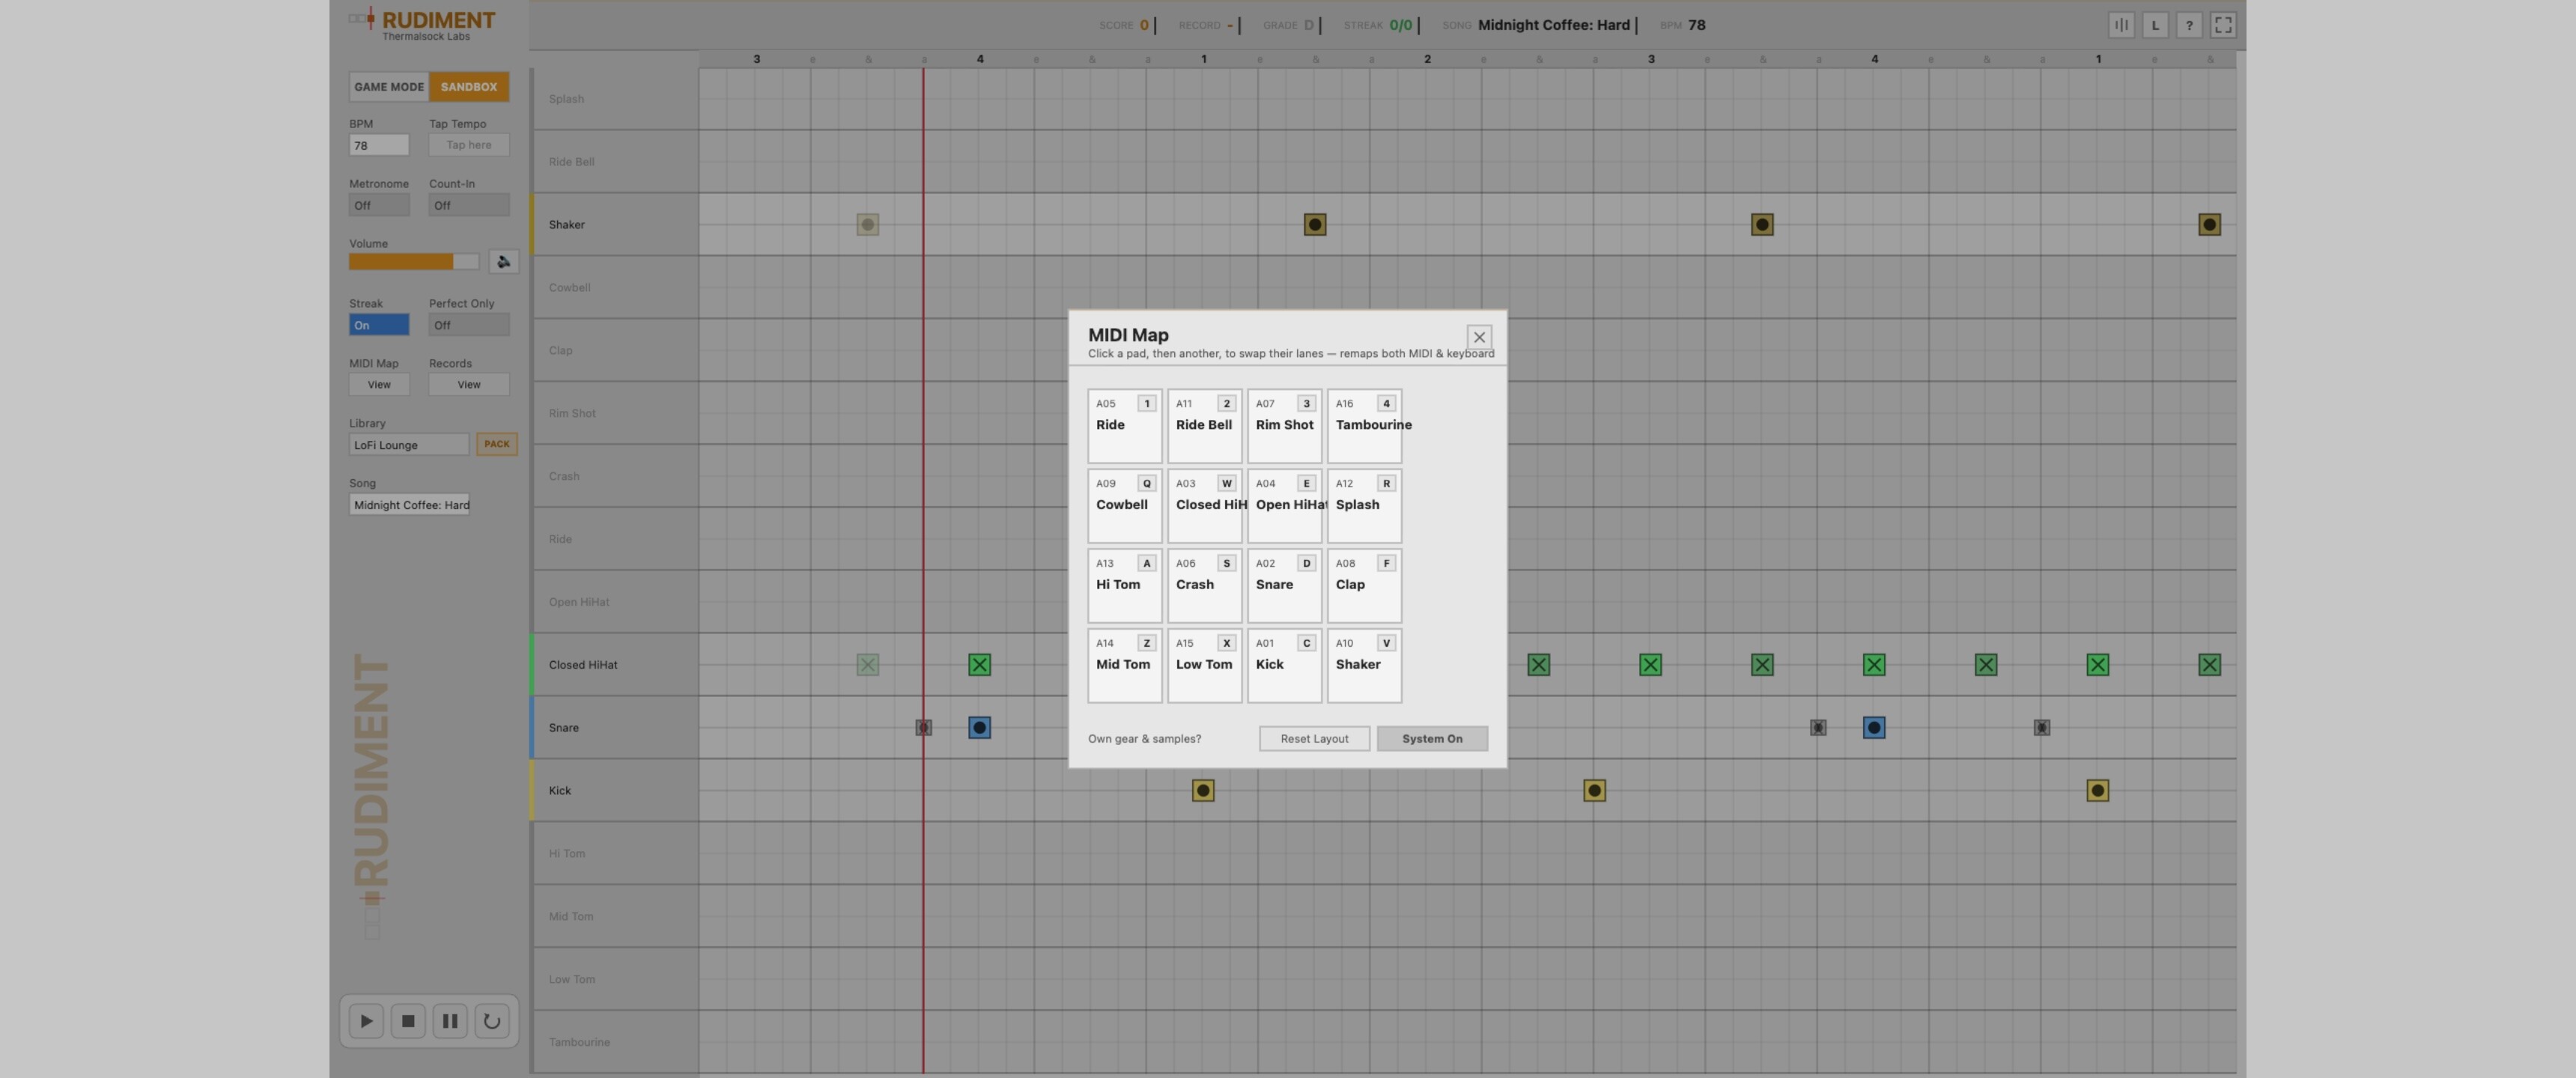The width and height of the screenshot is (2576, 1078).
Task: Open the Song Midnight Coffee dropdown
Action: [x=409, y=505]
